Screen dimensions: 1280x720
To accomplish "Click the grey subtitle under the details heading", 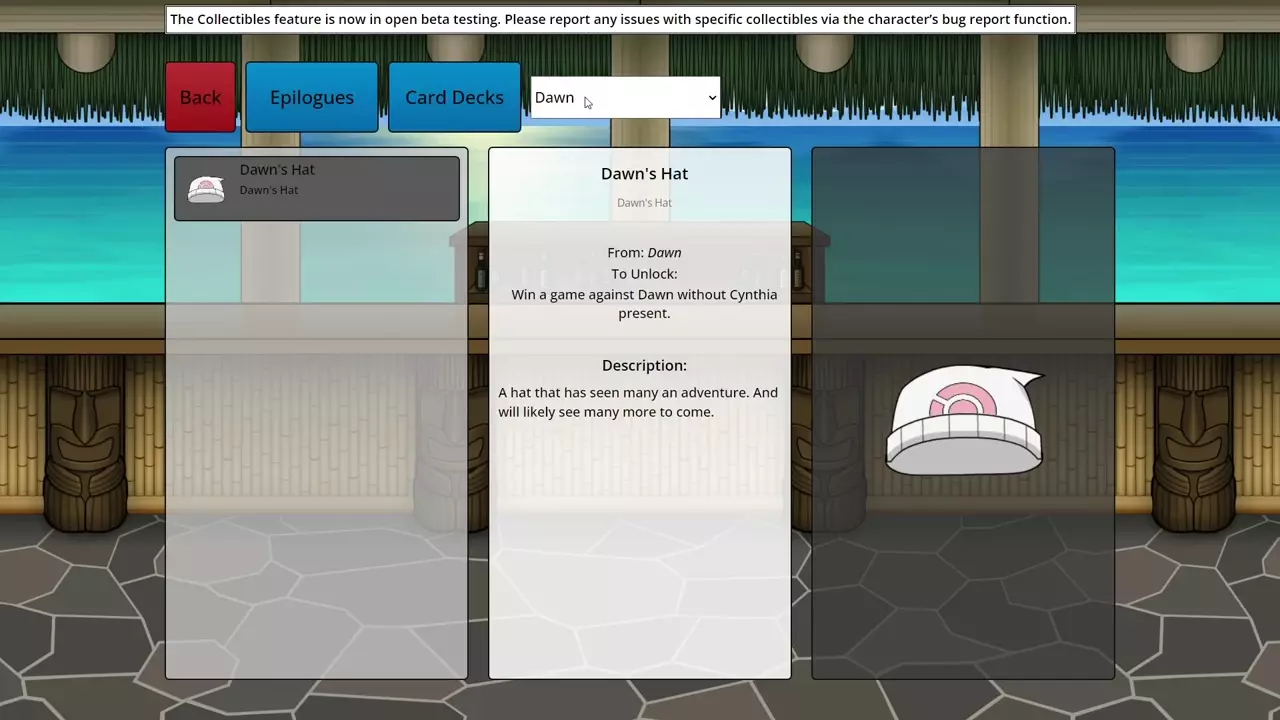I will point(644,203).
